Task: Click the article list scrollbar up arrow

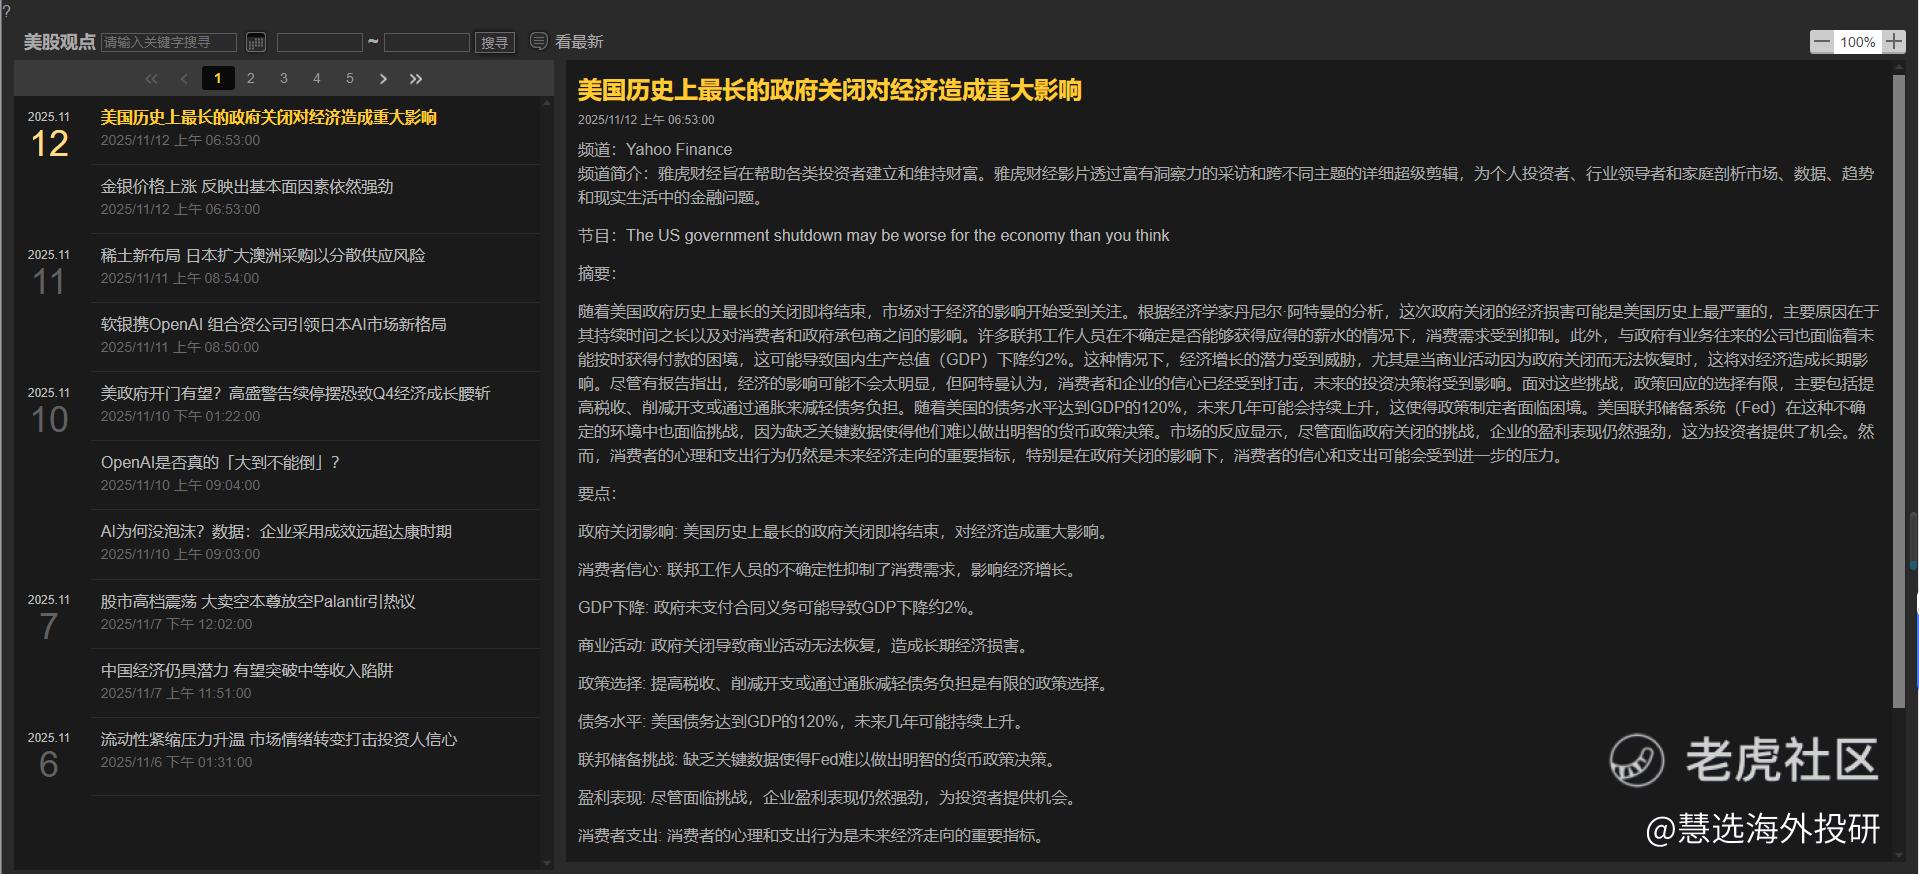Action: pos(547,103)
